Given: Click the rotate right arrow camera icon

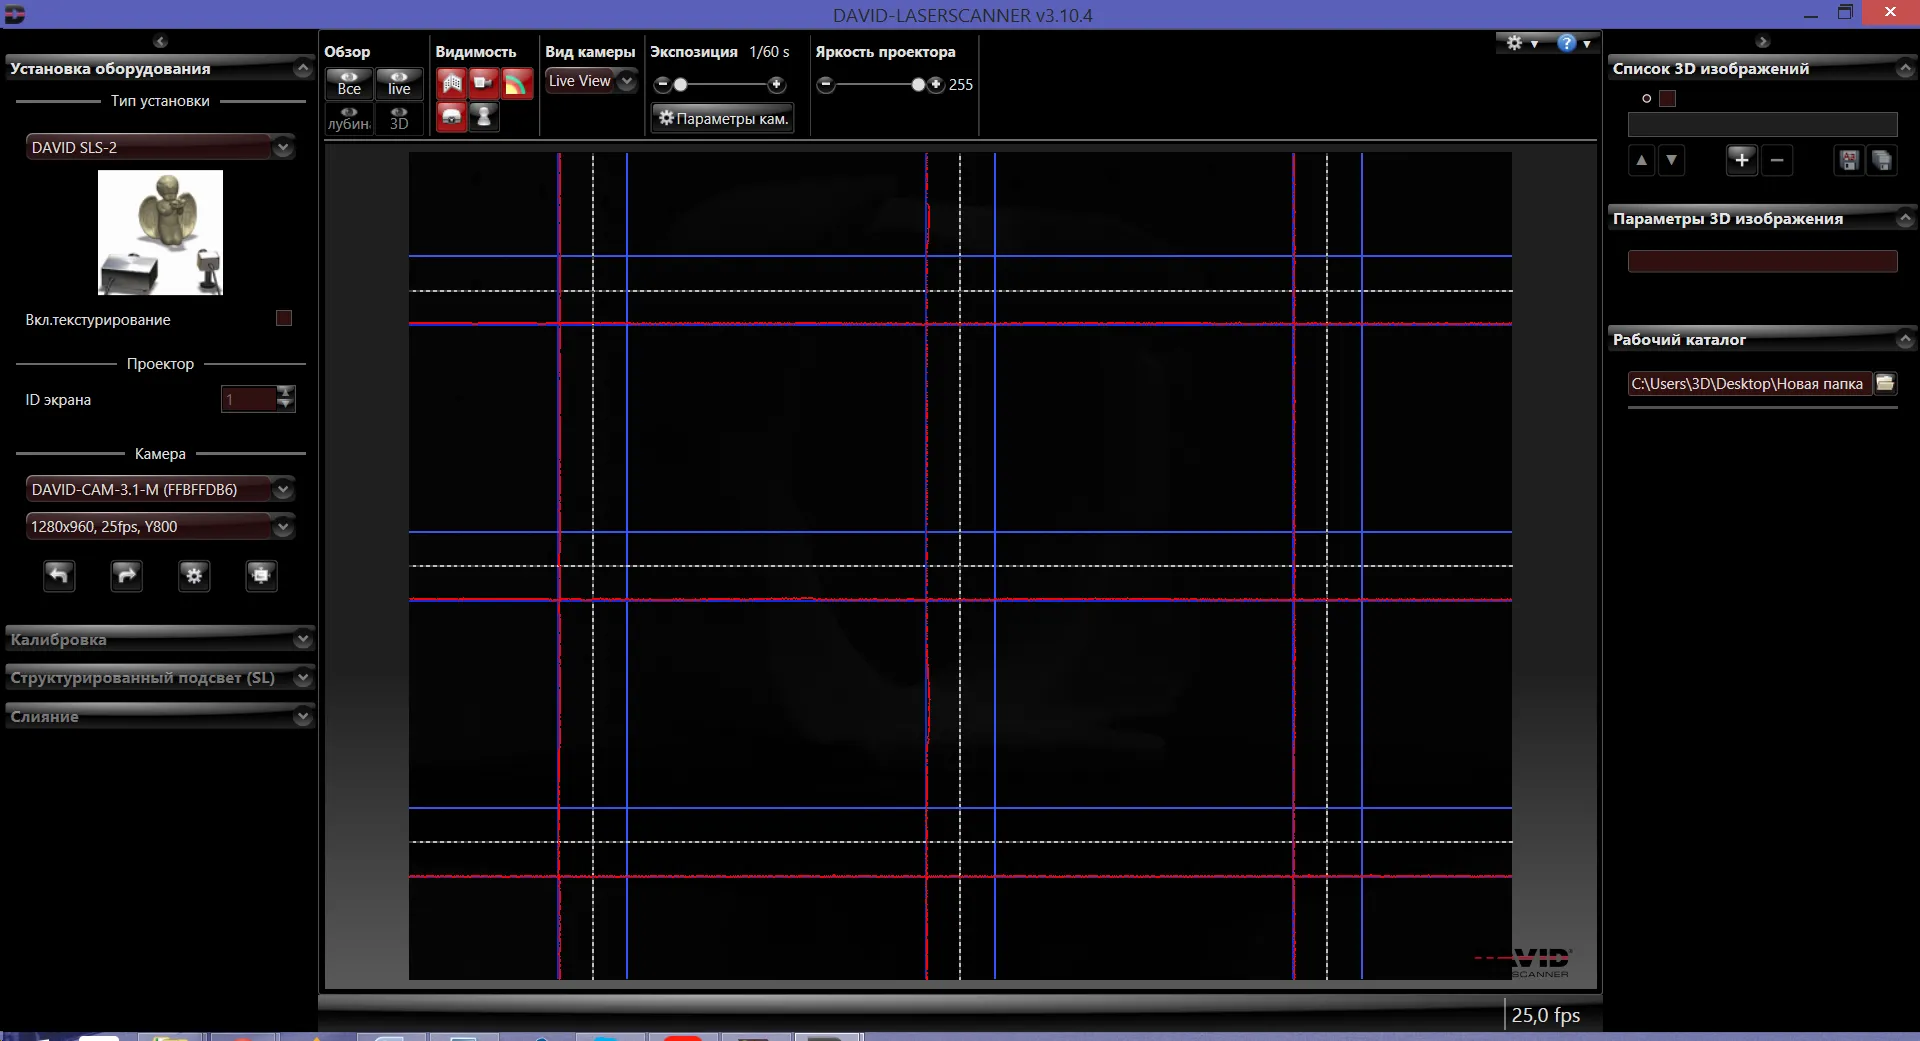Looking at the screenshot, I should (x=126, y=575).
